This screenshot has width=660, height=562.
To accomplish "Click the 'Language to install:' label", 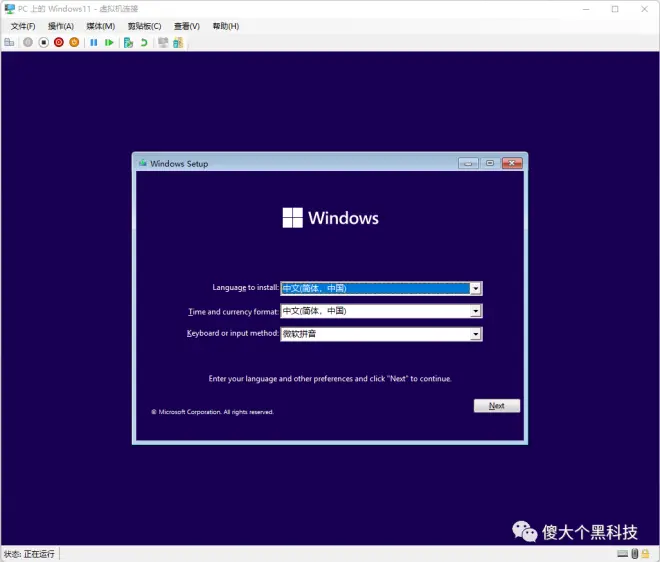I will 245,288.
